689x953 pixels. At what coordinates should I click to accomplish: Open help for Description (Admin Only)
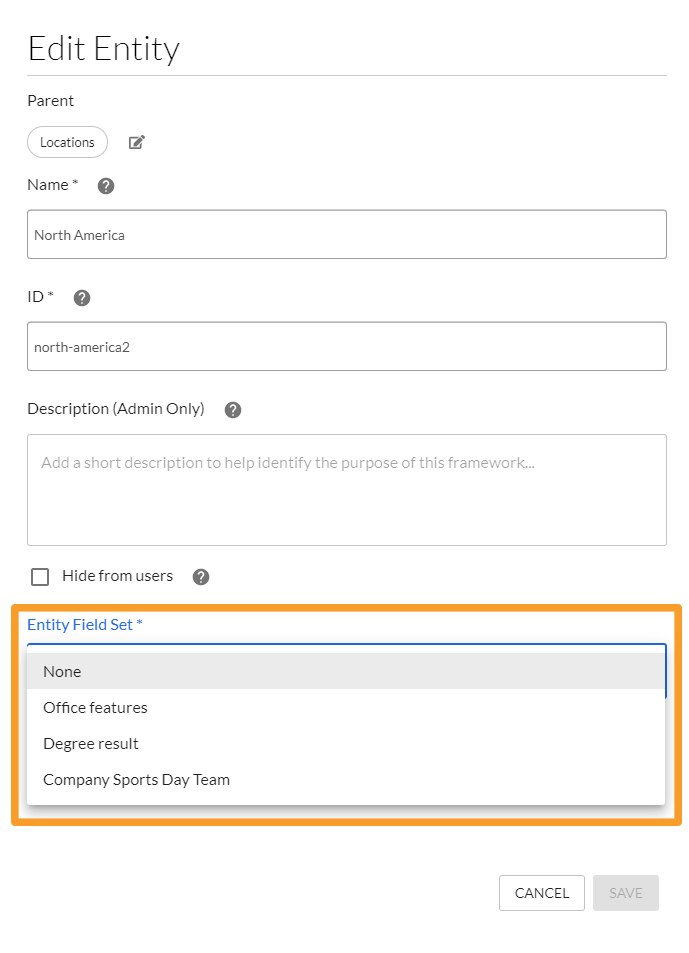(232, 409)
